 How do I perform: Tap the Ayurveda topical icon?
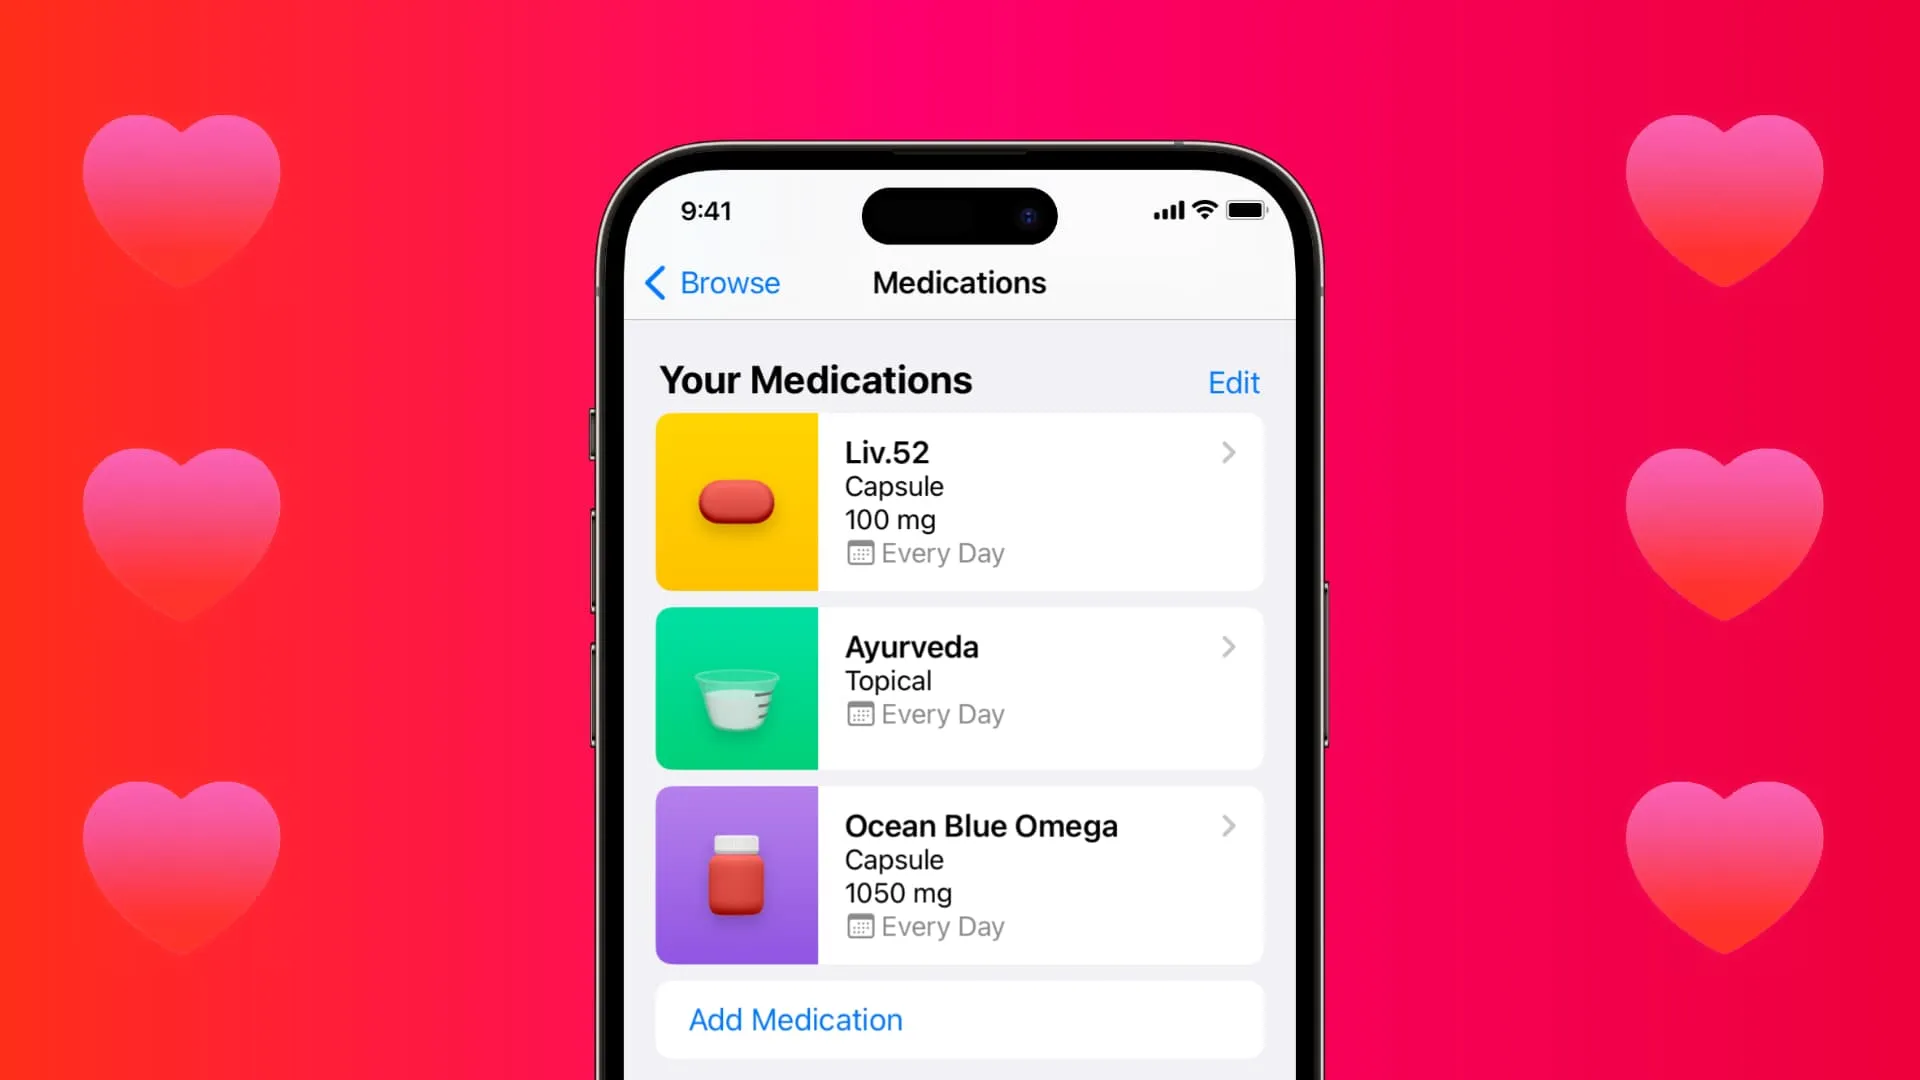point(736,687)
